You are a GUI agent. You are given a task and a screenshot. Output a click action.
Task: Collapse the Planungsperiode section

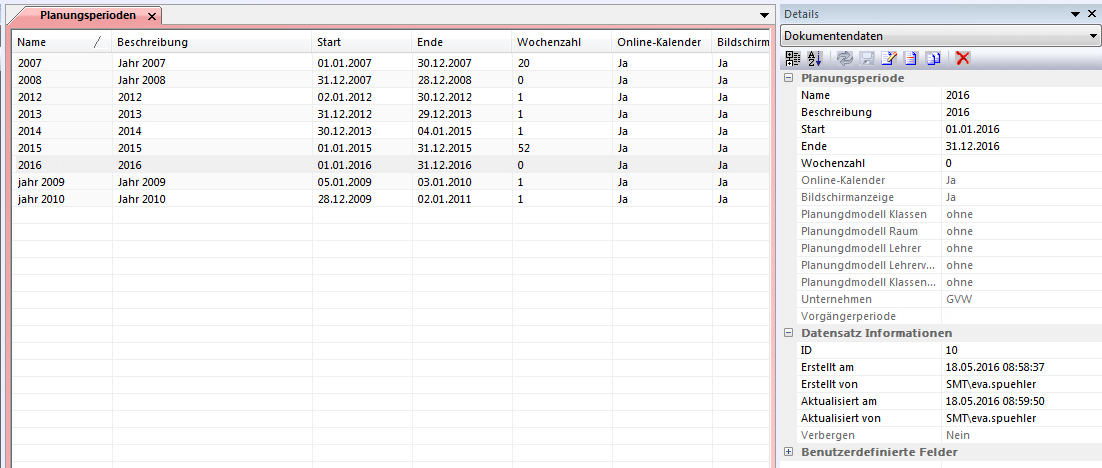pyautogui.click(x=789, y=78)
